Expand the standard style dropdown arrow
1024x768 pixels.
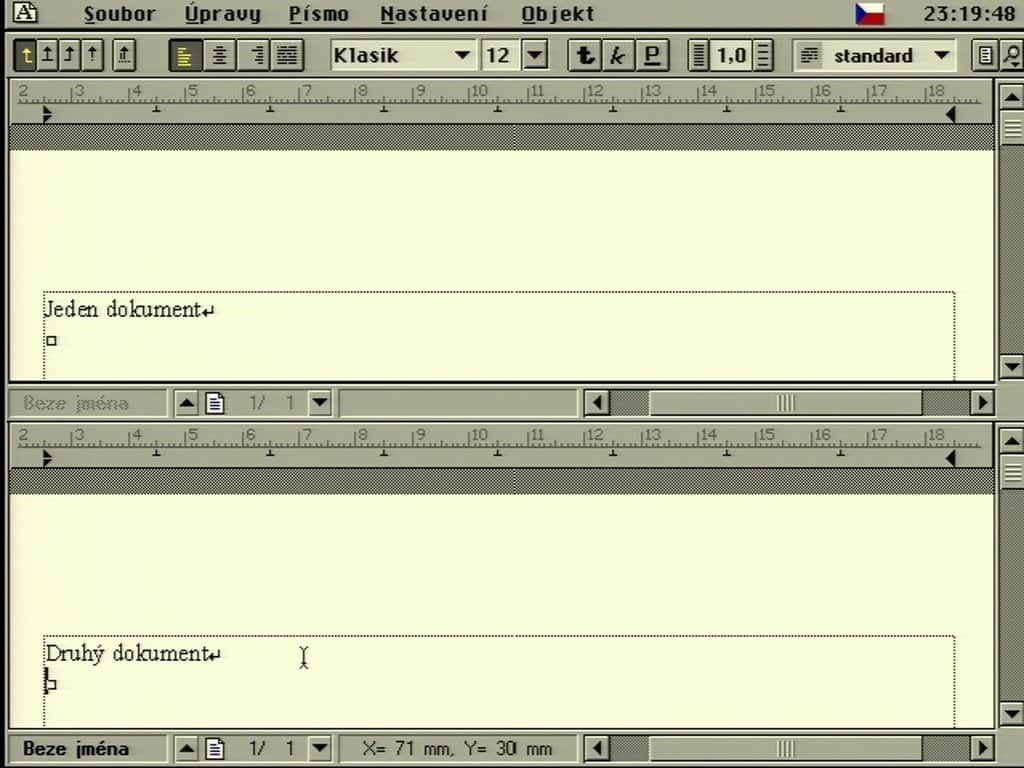tap(941, 56)
